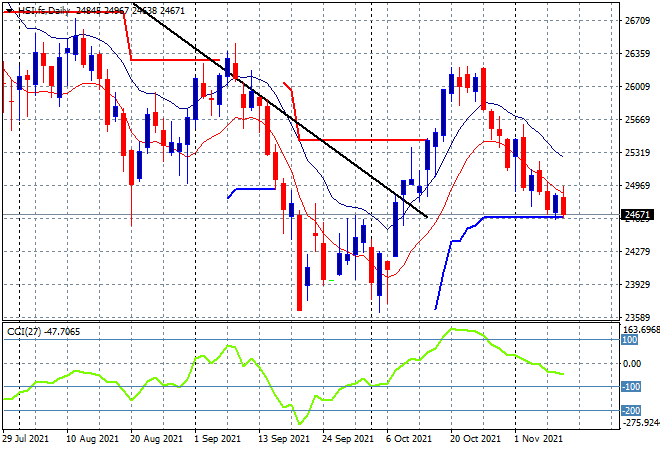This screenshot has height=450, width=660.
Task: Click the current price tag 24671
Action: (637, 215)
